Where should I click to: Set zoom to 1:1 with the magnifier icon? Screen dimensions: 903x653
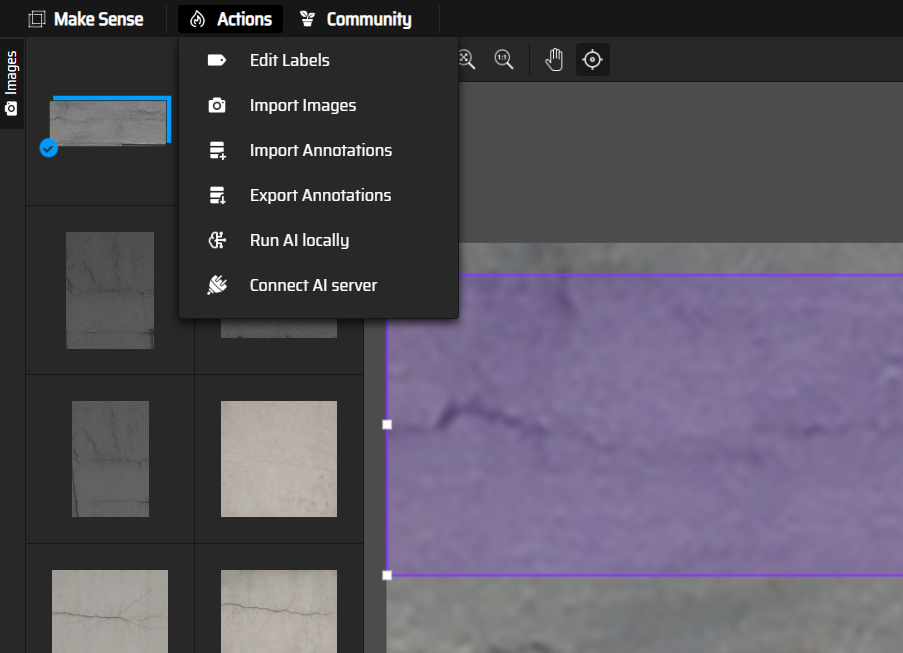click(504, 59)
